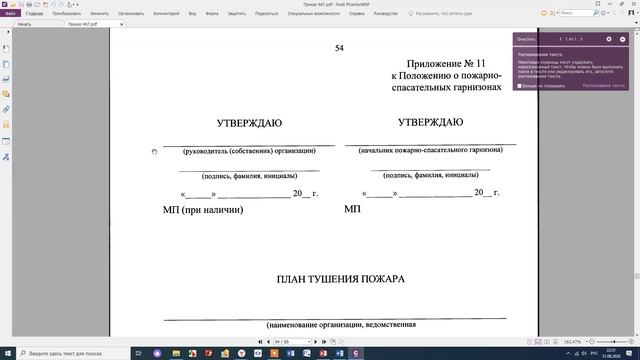Click the Print icon in quick access toolbar
The image size is (640, 360).
pos(29,4)
